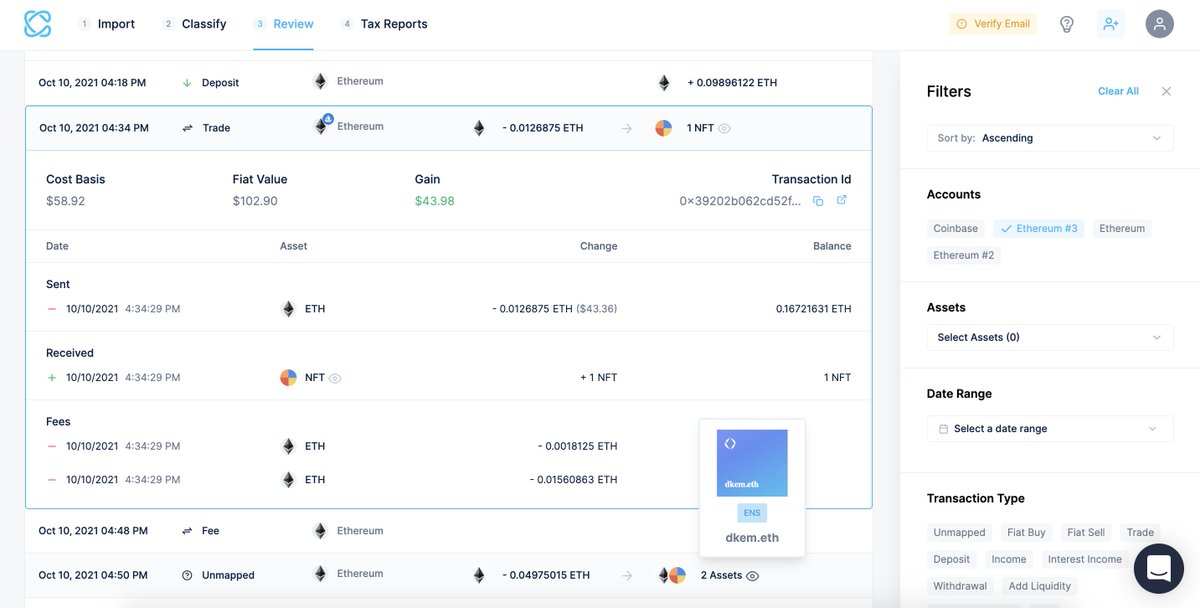Viewport: 1200px width, 608px height.
Task: Click the Ethereum account icon in the Trade row
Action: 321,126
